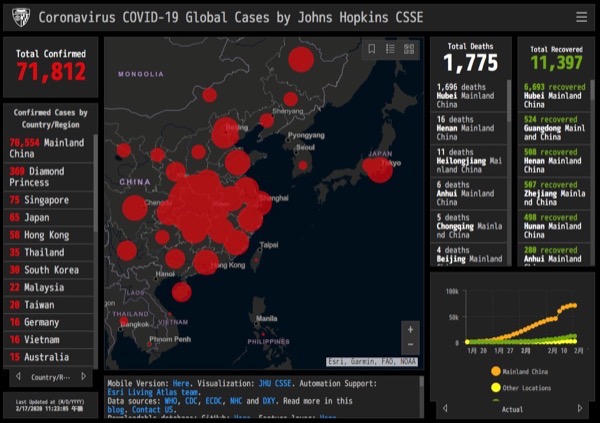Go to next tab with Country/Region right arrow
This screenshot has height=423, width=600.
(83, 376)
